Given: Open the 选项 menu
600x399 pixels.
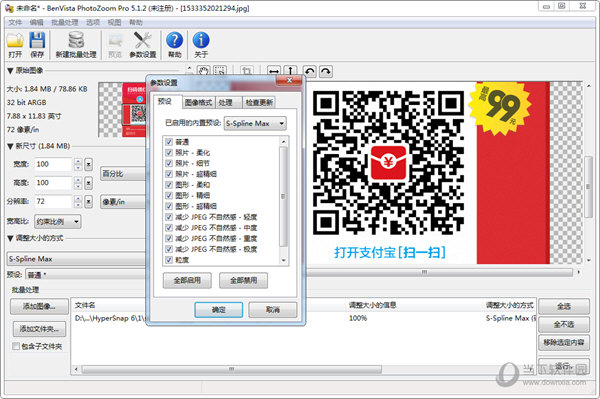Looking at the screenshot, I should [93, 23].
